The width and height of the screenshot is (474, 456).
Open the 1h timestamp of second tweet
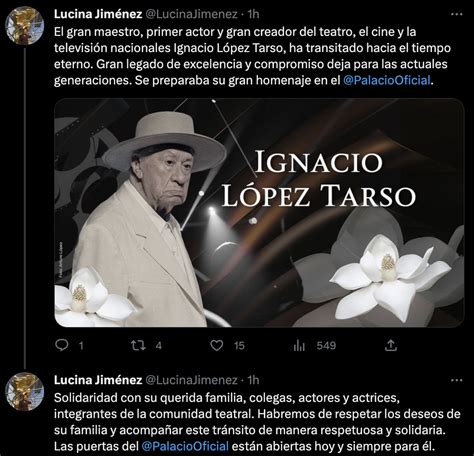pyautogui.click(x=253, y=380)
